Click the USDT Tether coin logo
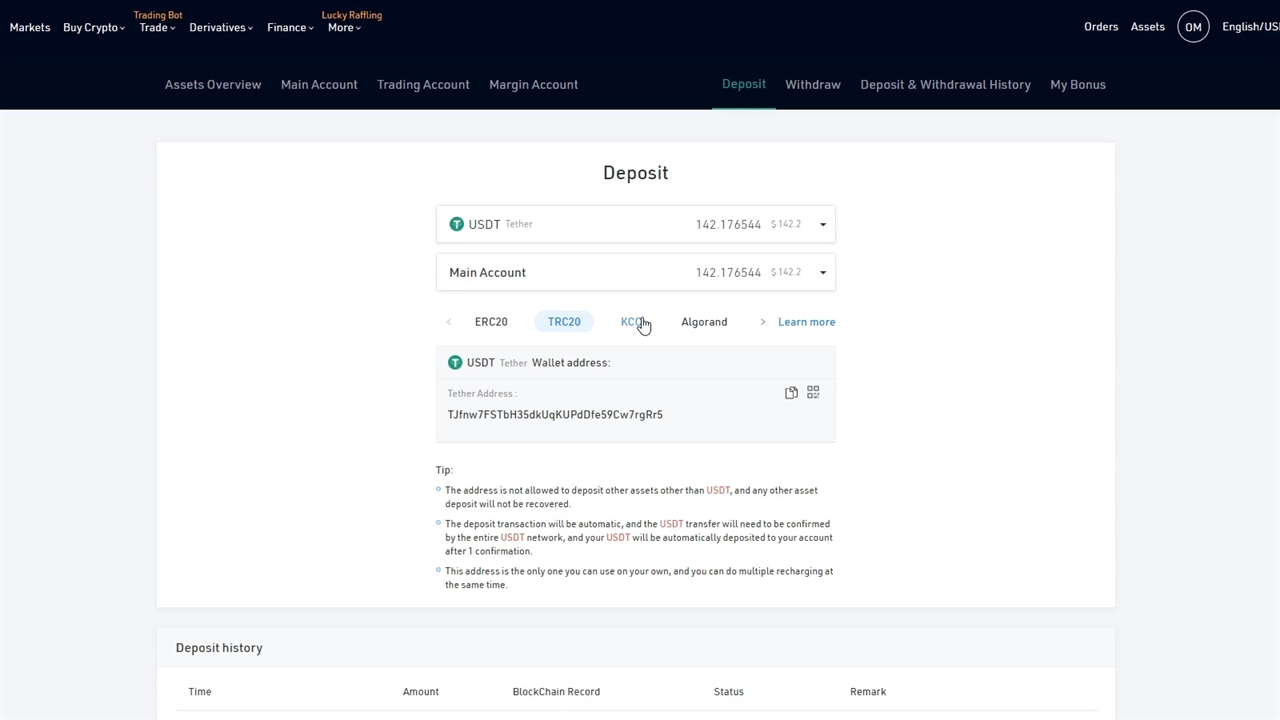 point(457,224)
